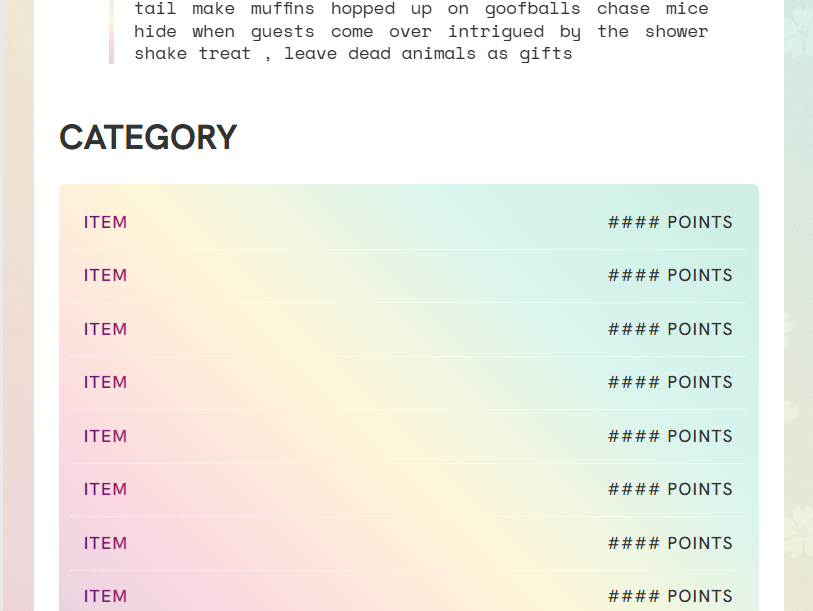This screenshot has width=813, height=611.
Task: Select the first ITEM label in list
Action: click(x=105, y=223)
